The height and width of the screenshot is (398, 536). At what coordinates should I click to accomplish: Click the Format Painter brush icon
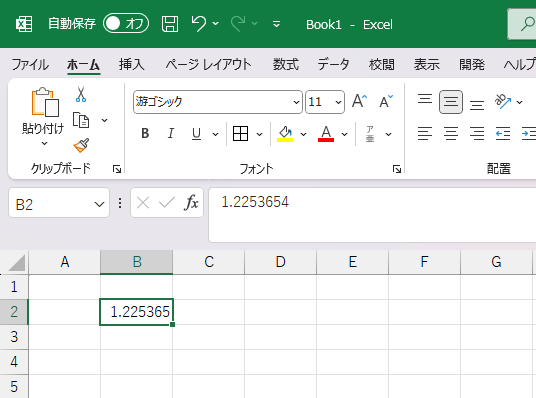81,145
